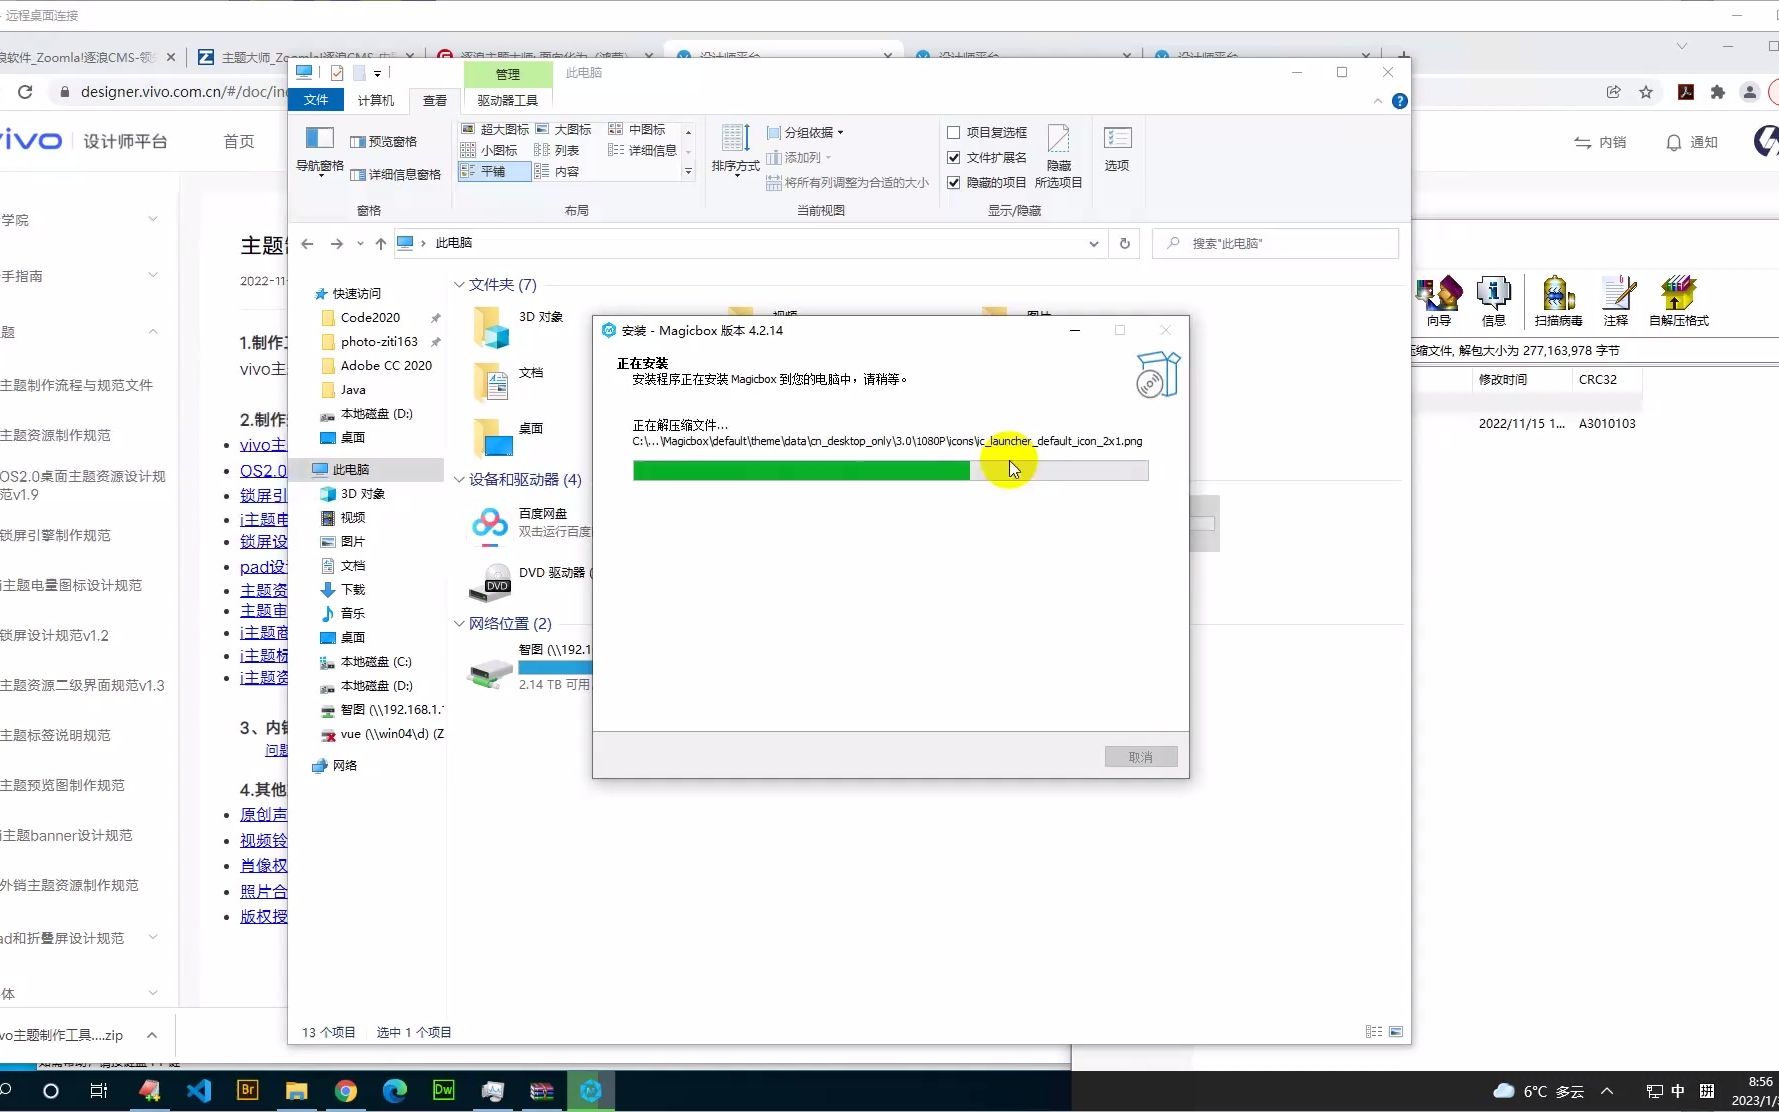Image resolution: width=1779 pixels, height=1112 pixels.
Task: Switch to Computer (计算机) ribbon tab
Action: coord(376,100)
